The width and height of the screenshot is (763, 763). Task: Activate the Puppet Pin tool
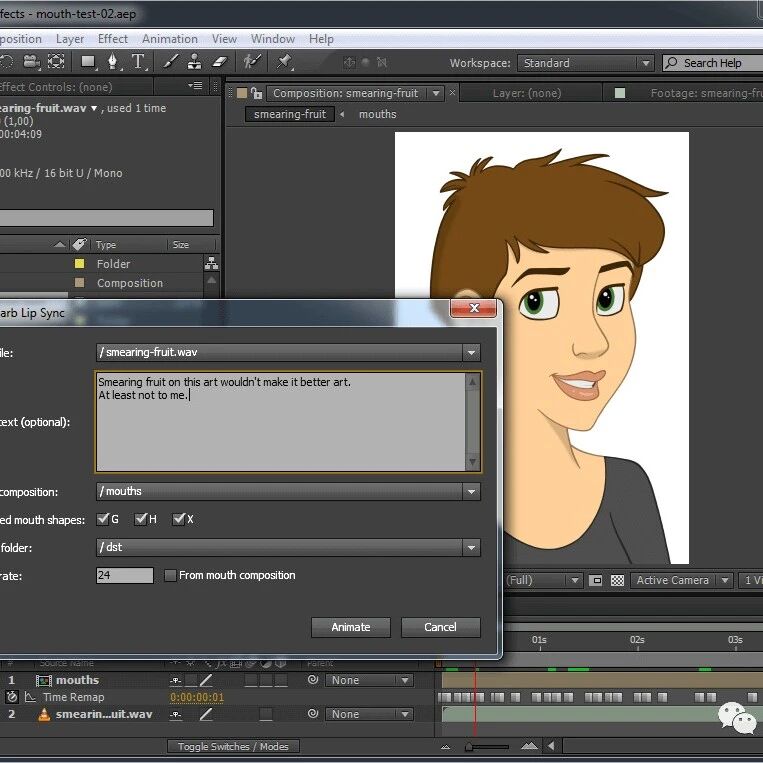(x=284, y=62)
